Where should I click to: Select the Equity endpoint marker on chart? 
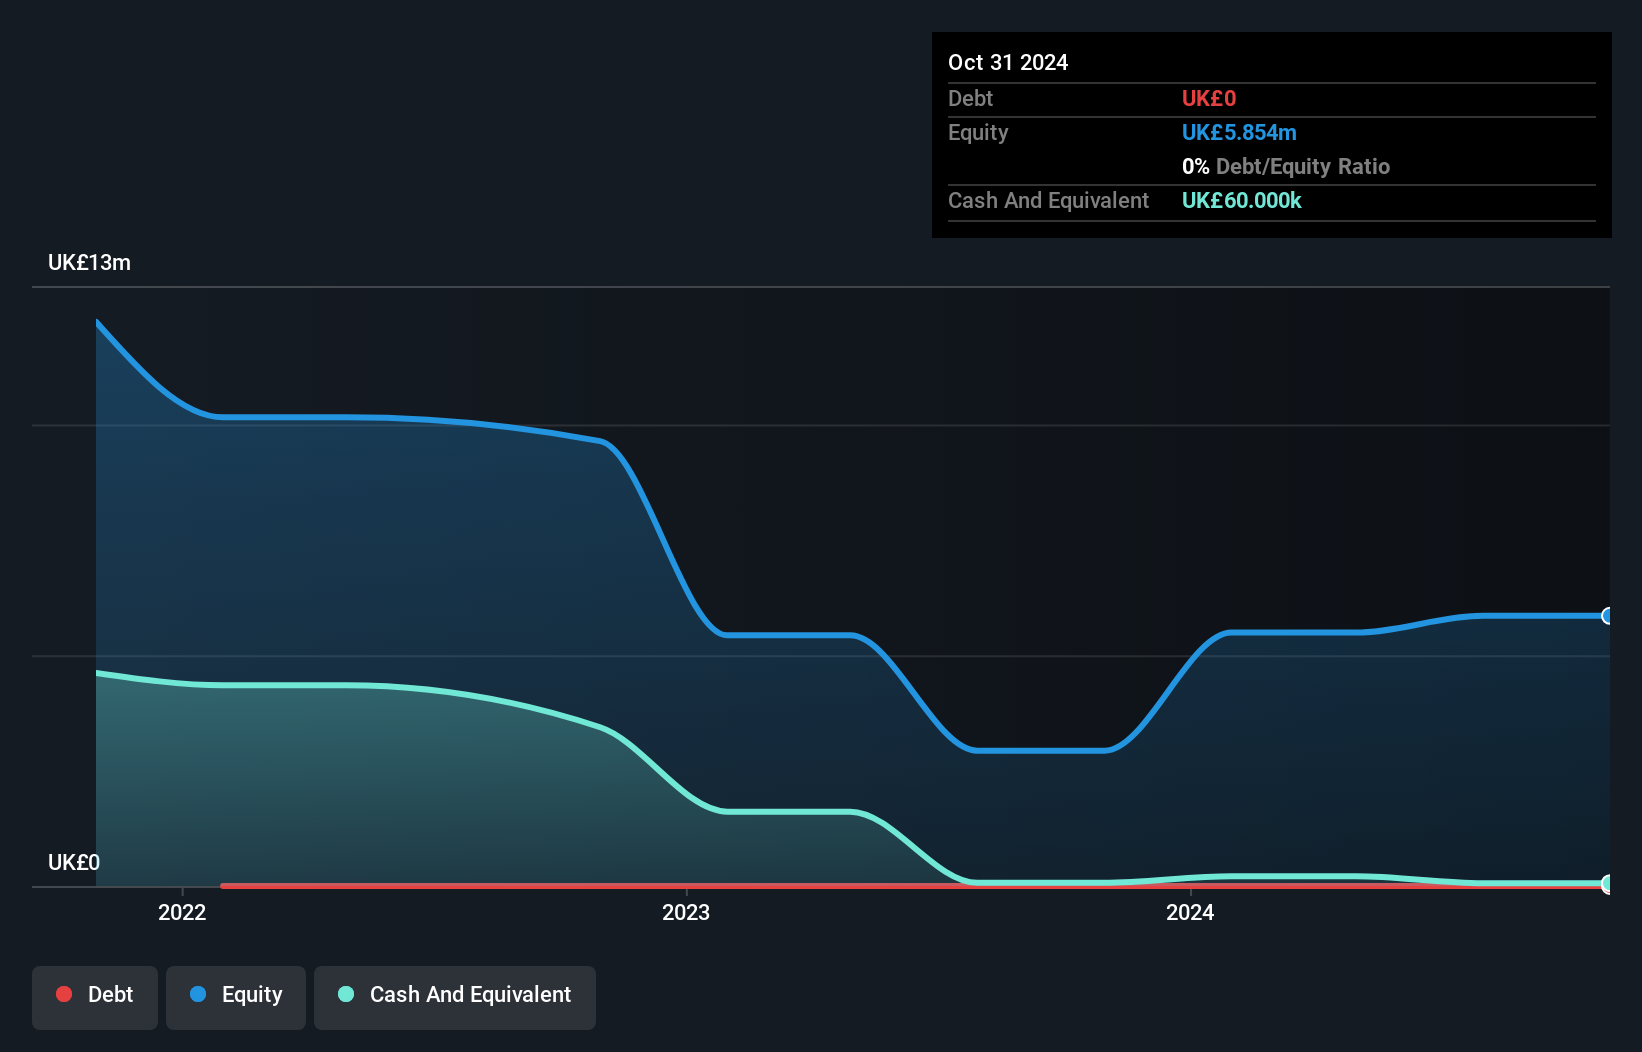[1607, 616]
